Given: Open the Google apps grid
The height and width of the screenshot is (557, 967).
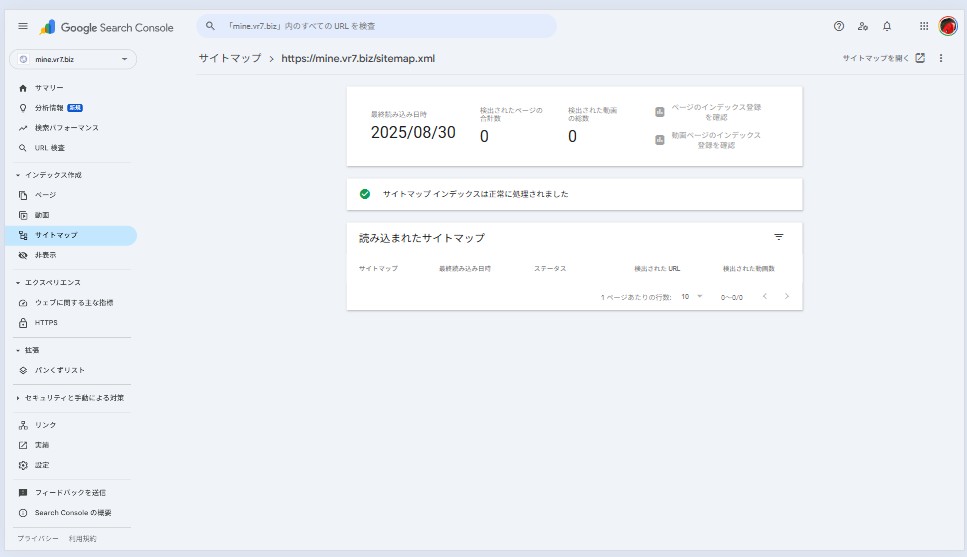Looking at the screenshot, I should click(x=923, y=26).
